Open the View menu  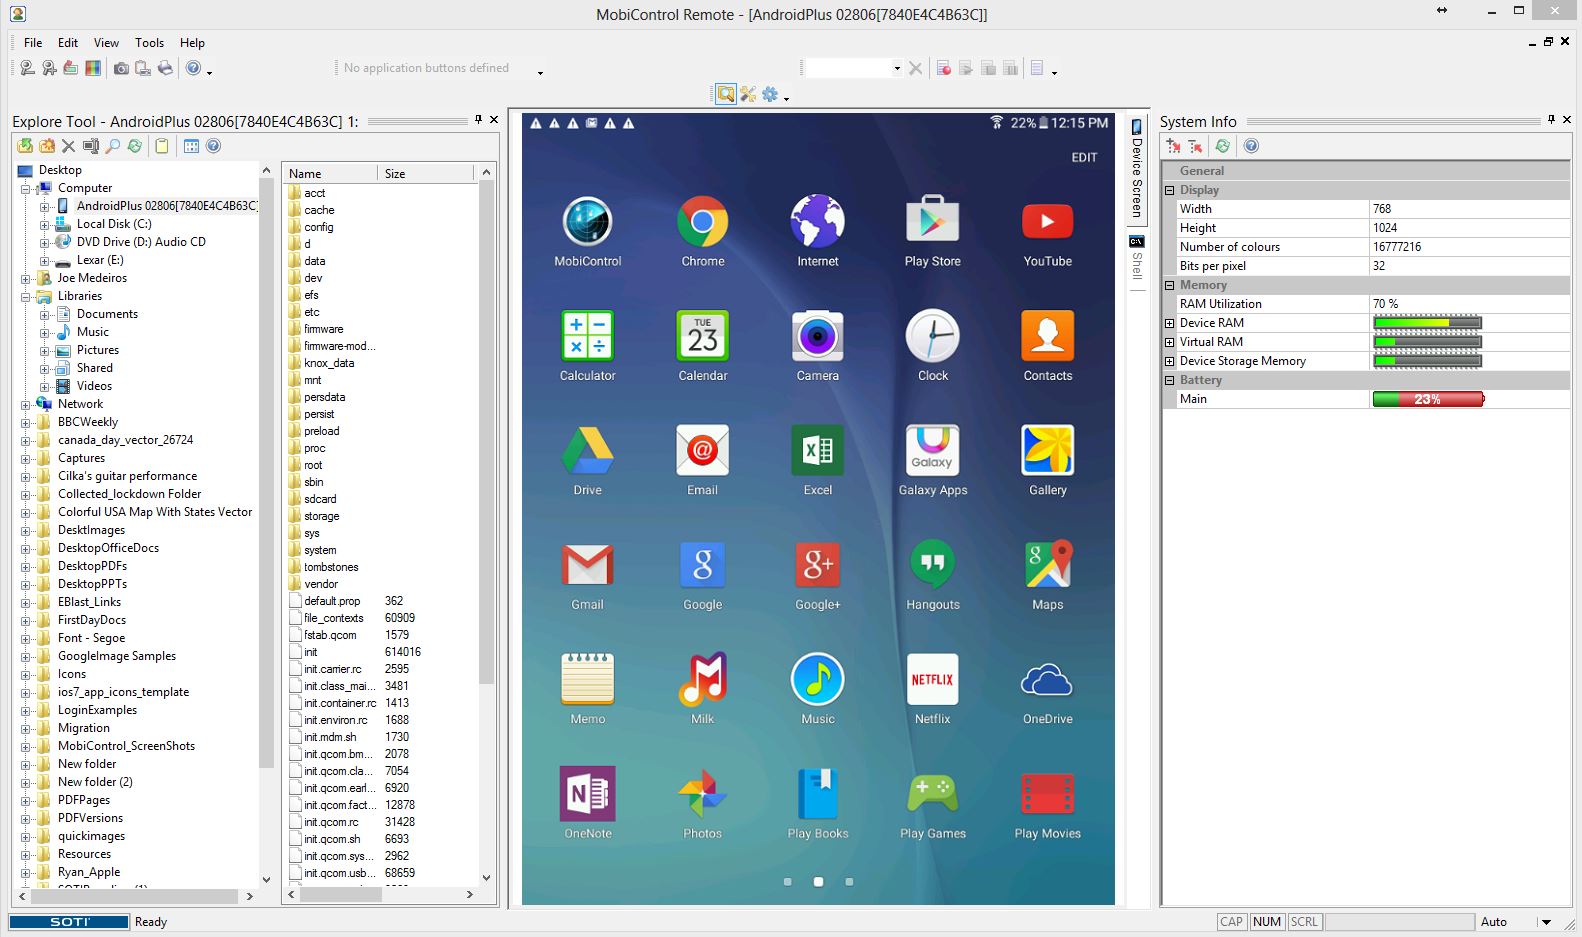point(106,43)
